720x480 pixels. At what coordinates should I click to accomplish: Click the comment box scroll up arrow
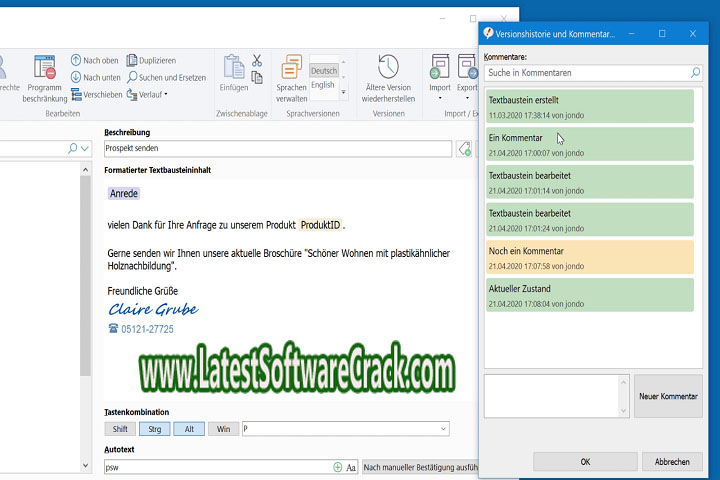tap(623, 382)
